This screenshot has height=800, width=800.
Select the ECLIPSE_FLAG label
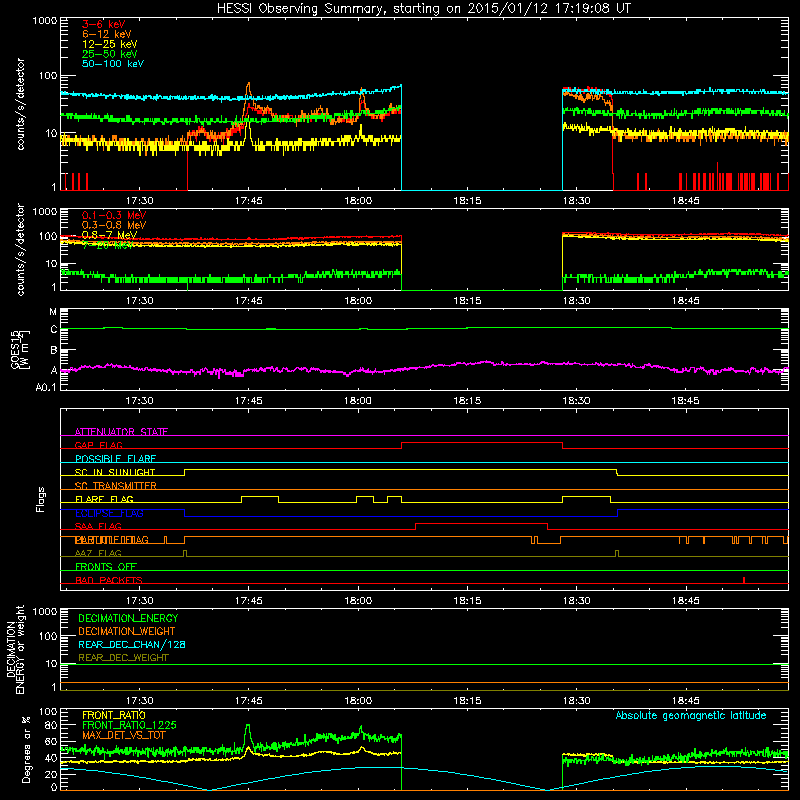coord(109,513)
